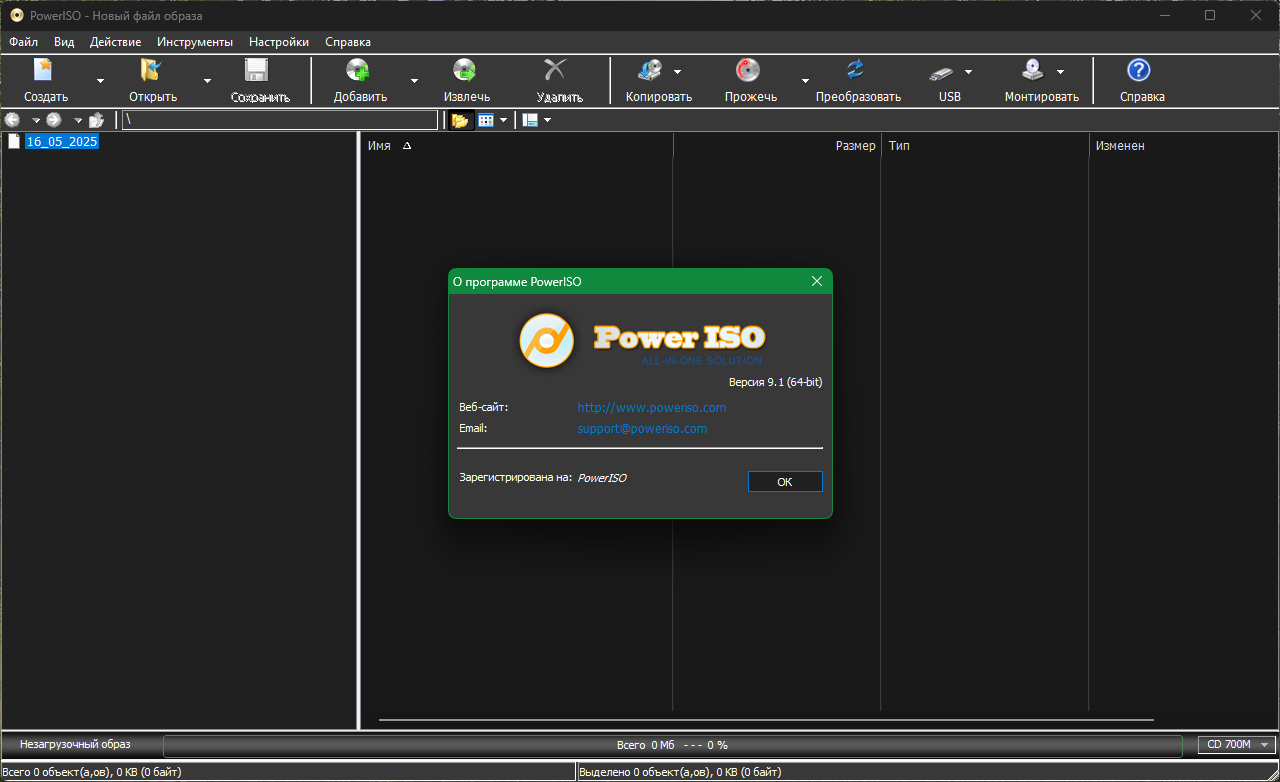Open the Монтировать dropdown arrow
1280x782 pixels.
pyautogui.click(x=1060, y=72)
